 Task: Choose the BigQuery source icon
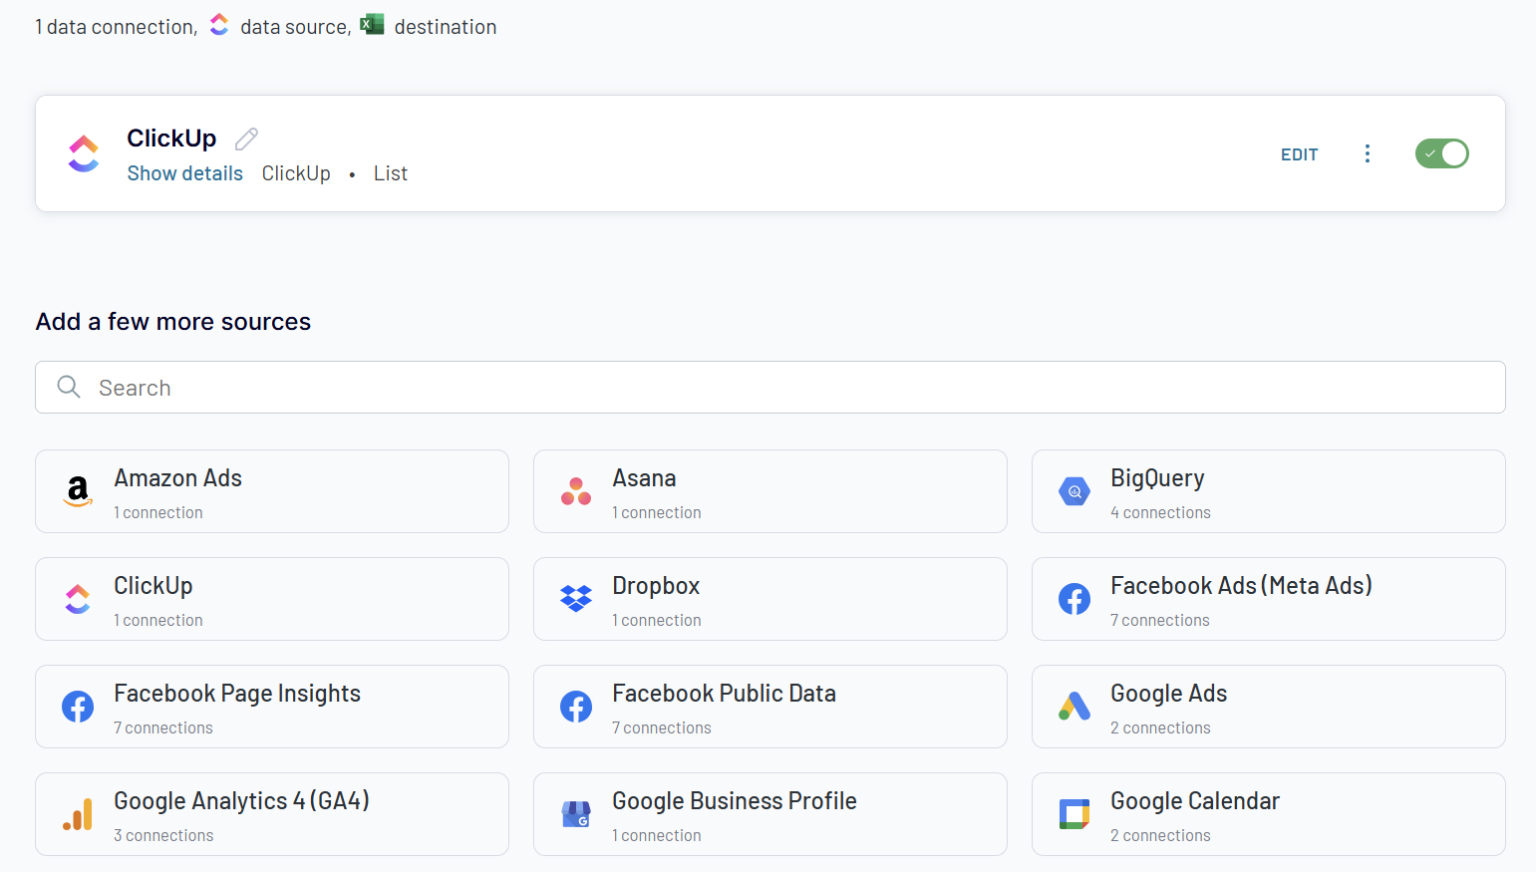(1074, 491)
